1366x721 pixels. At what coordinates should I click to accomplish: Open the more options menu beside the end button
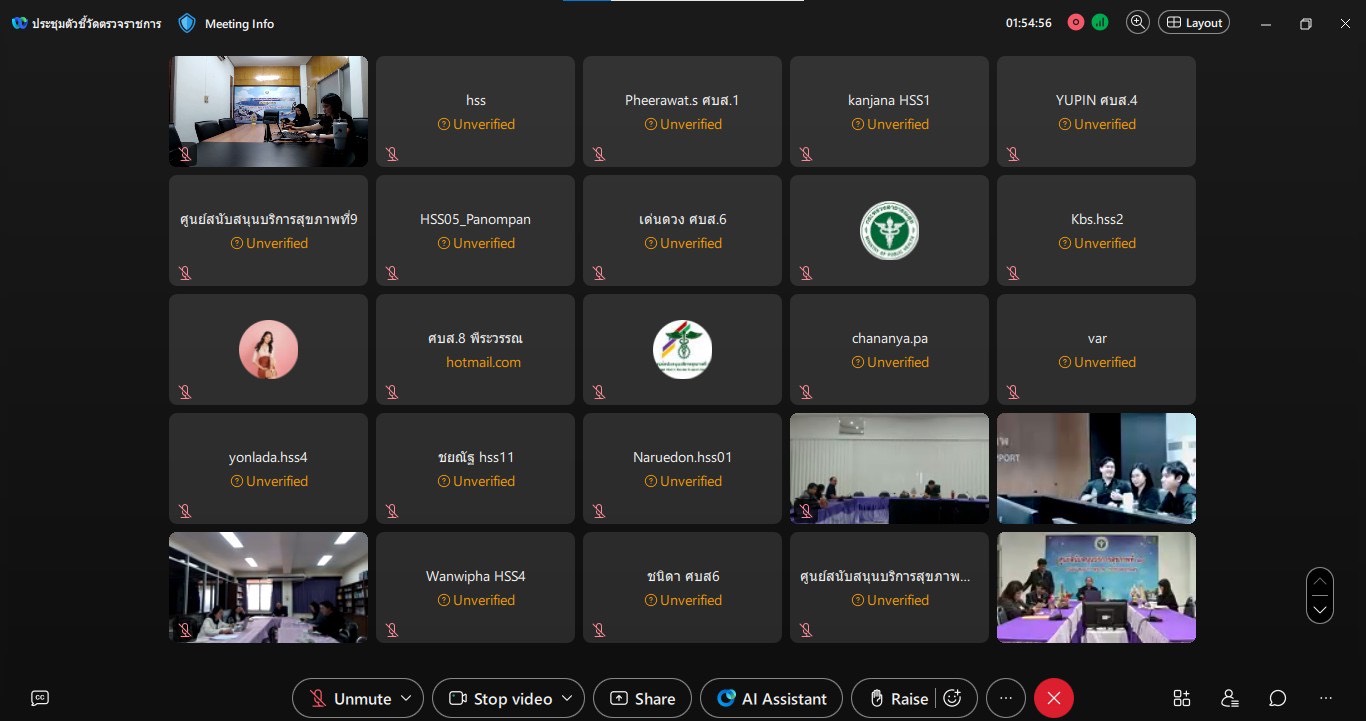[x=1006, y=699]
